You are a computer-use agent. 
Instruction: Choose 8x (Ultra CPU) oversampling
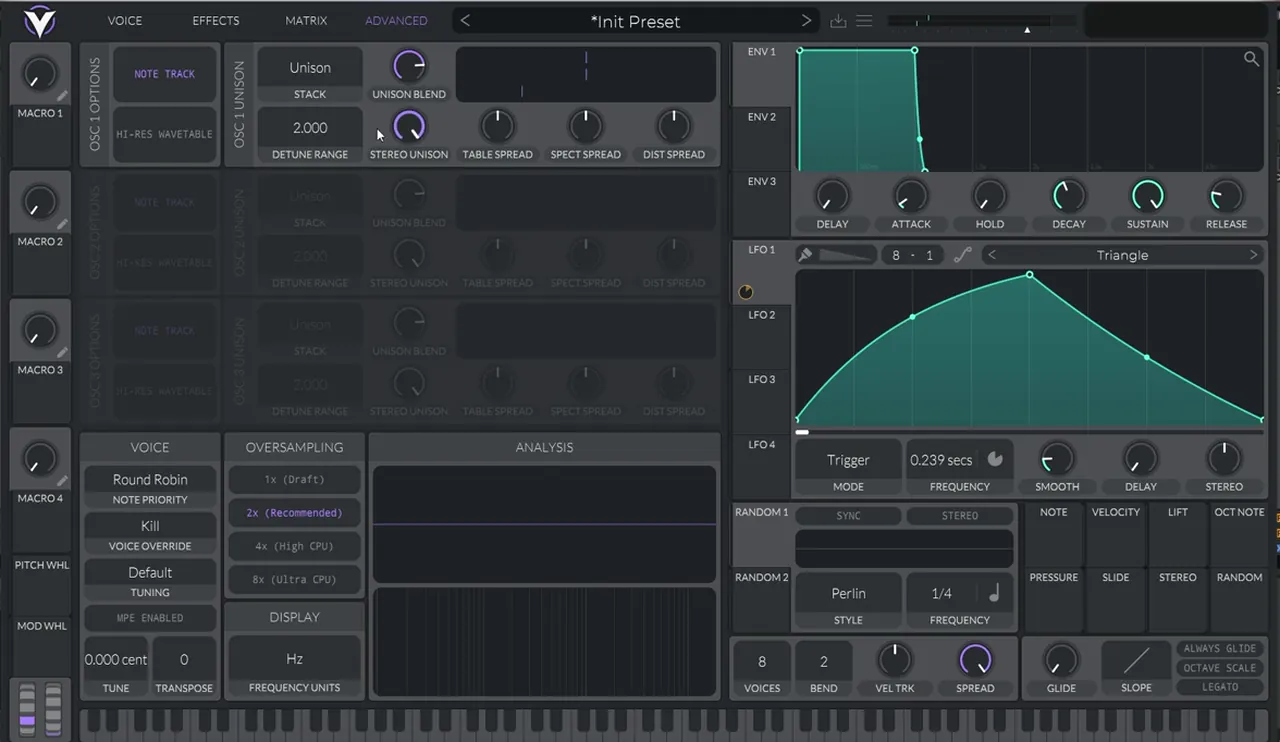click(294, 580)
